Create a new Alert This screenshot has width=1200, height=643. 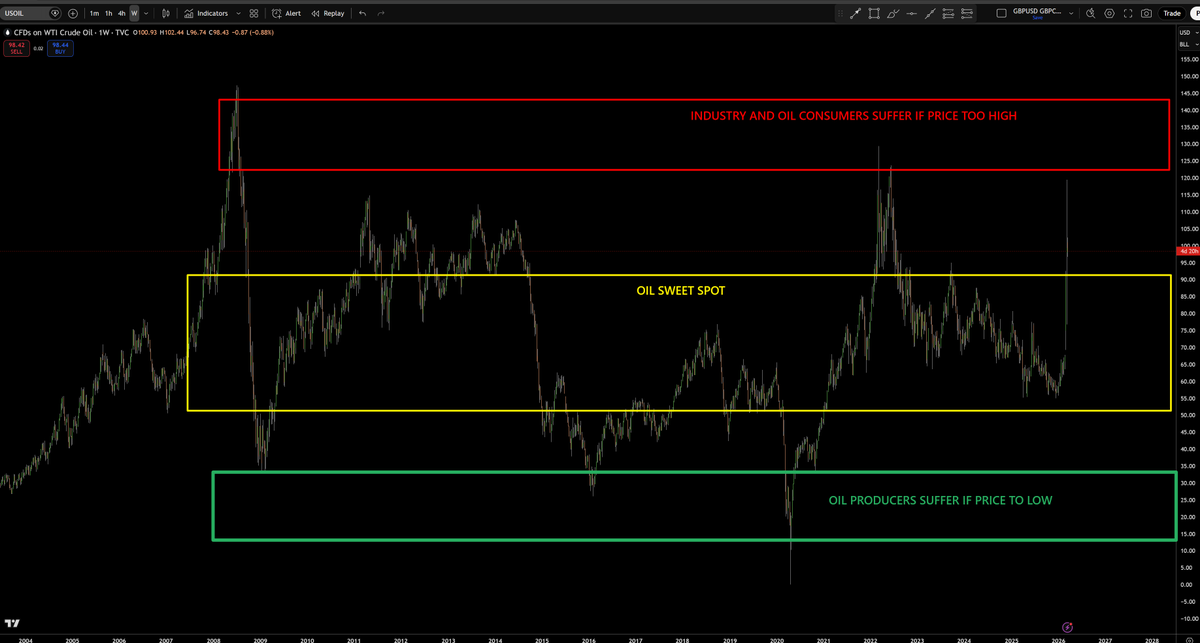pos(286,14)
